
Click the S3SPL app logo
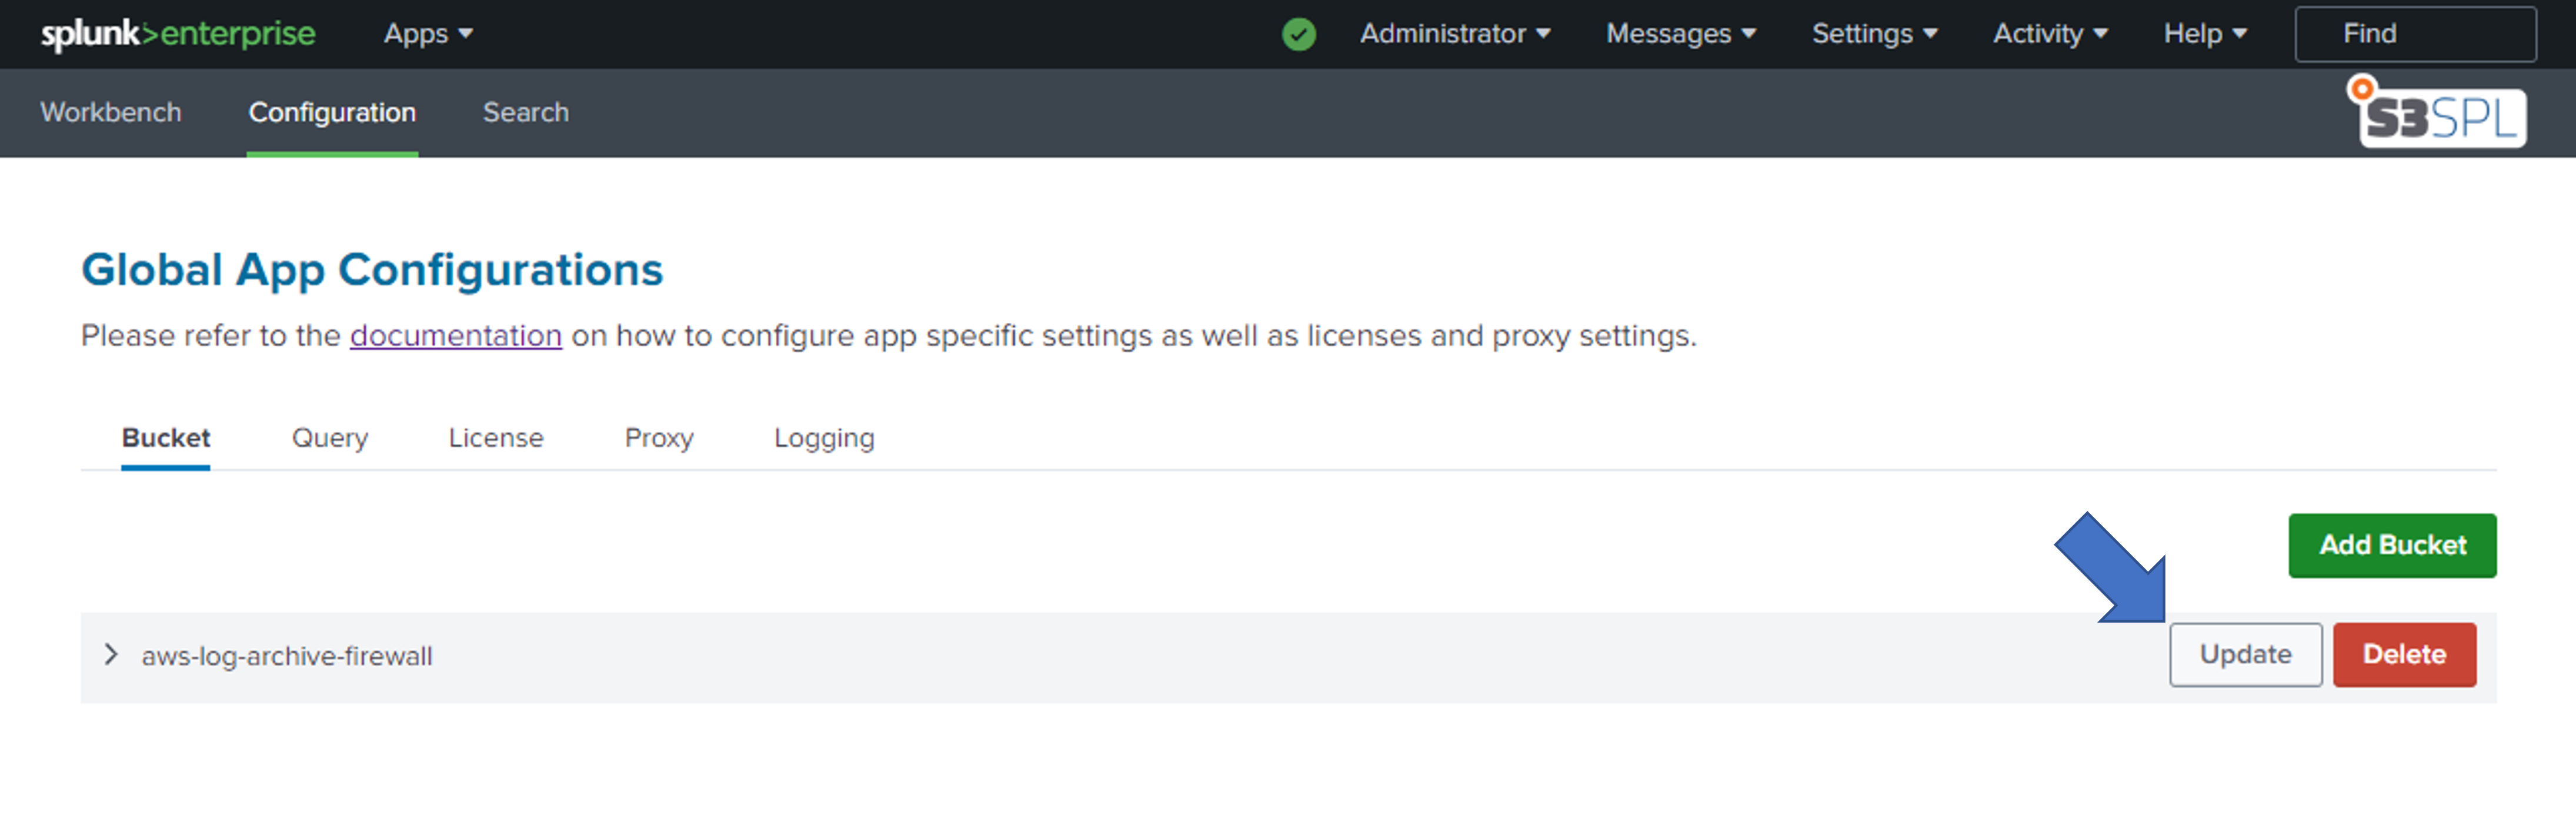2438,115
